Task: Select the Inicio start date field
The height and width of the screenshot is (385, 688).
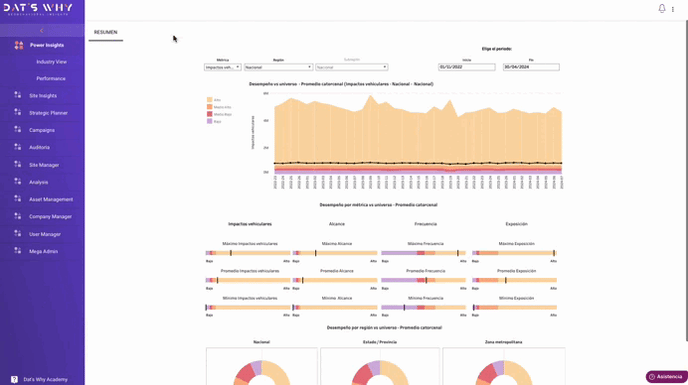Action: click(466, 67)
